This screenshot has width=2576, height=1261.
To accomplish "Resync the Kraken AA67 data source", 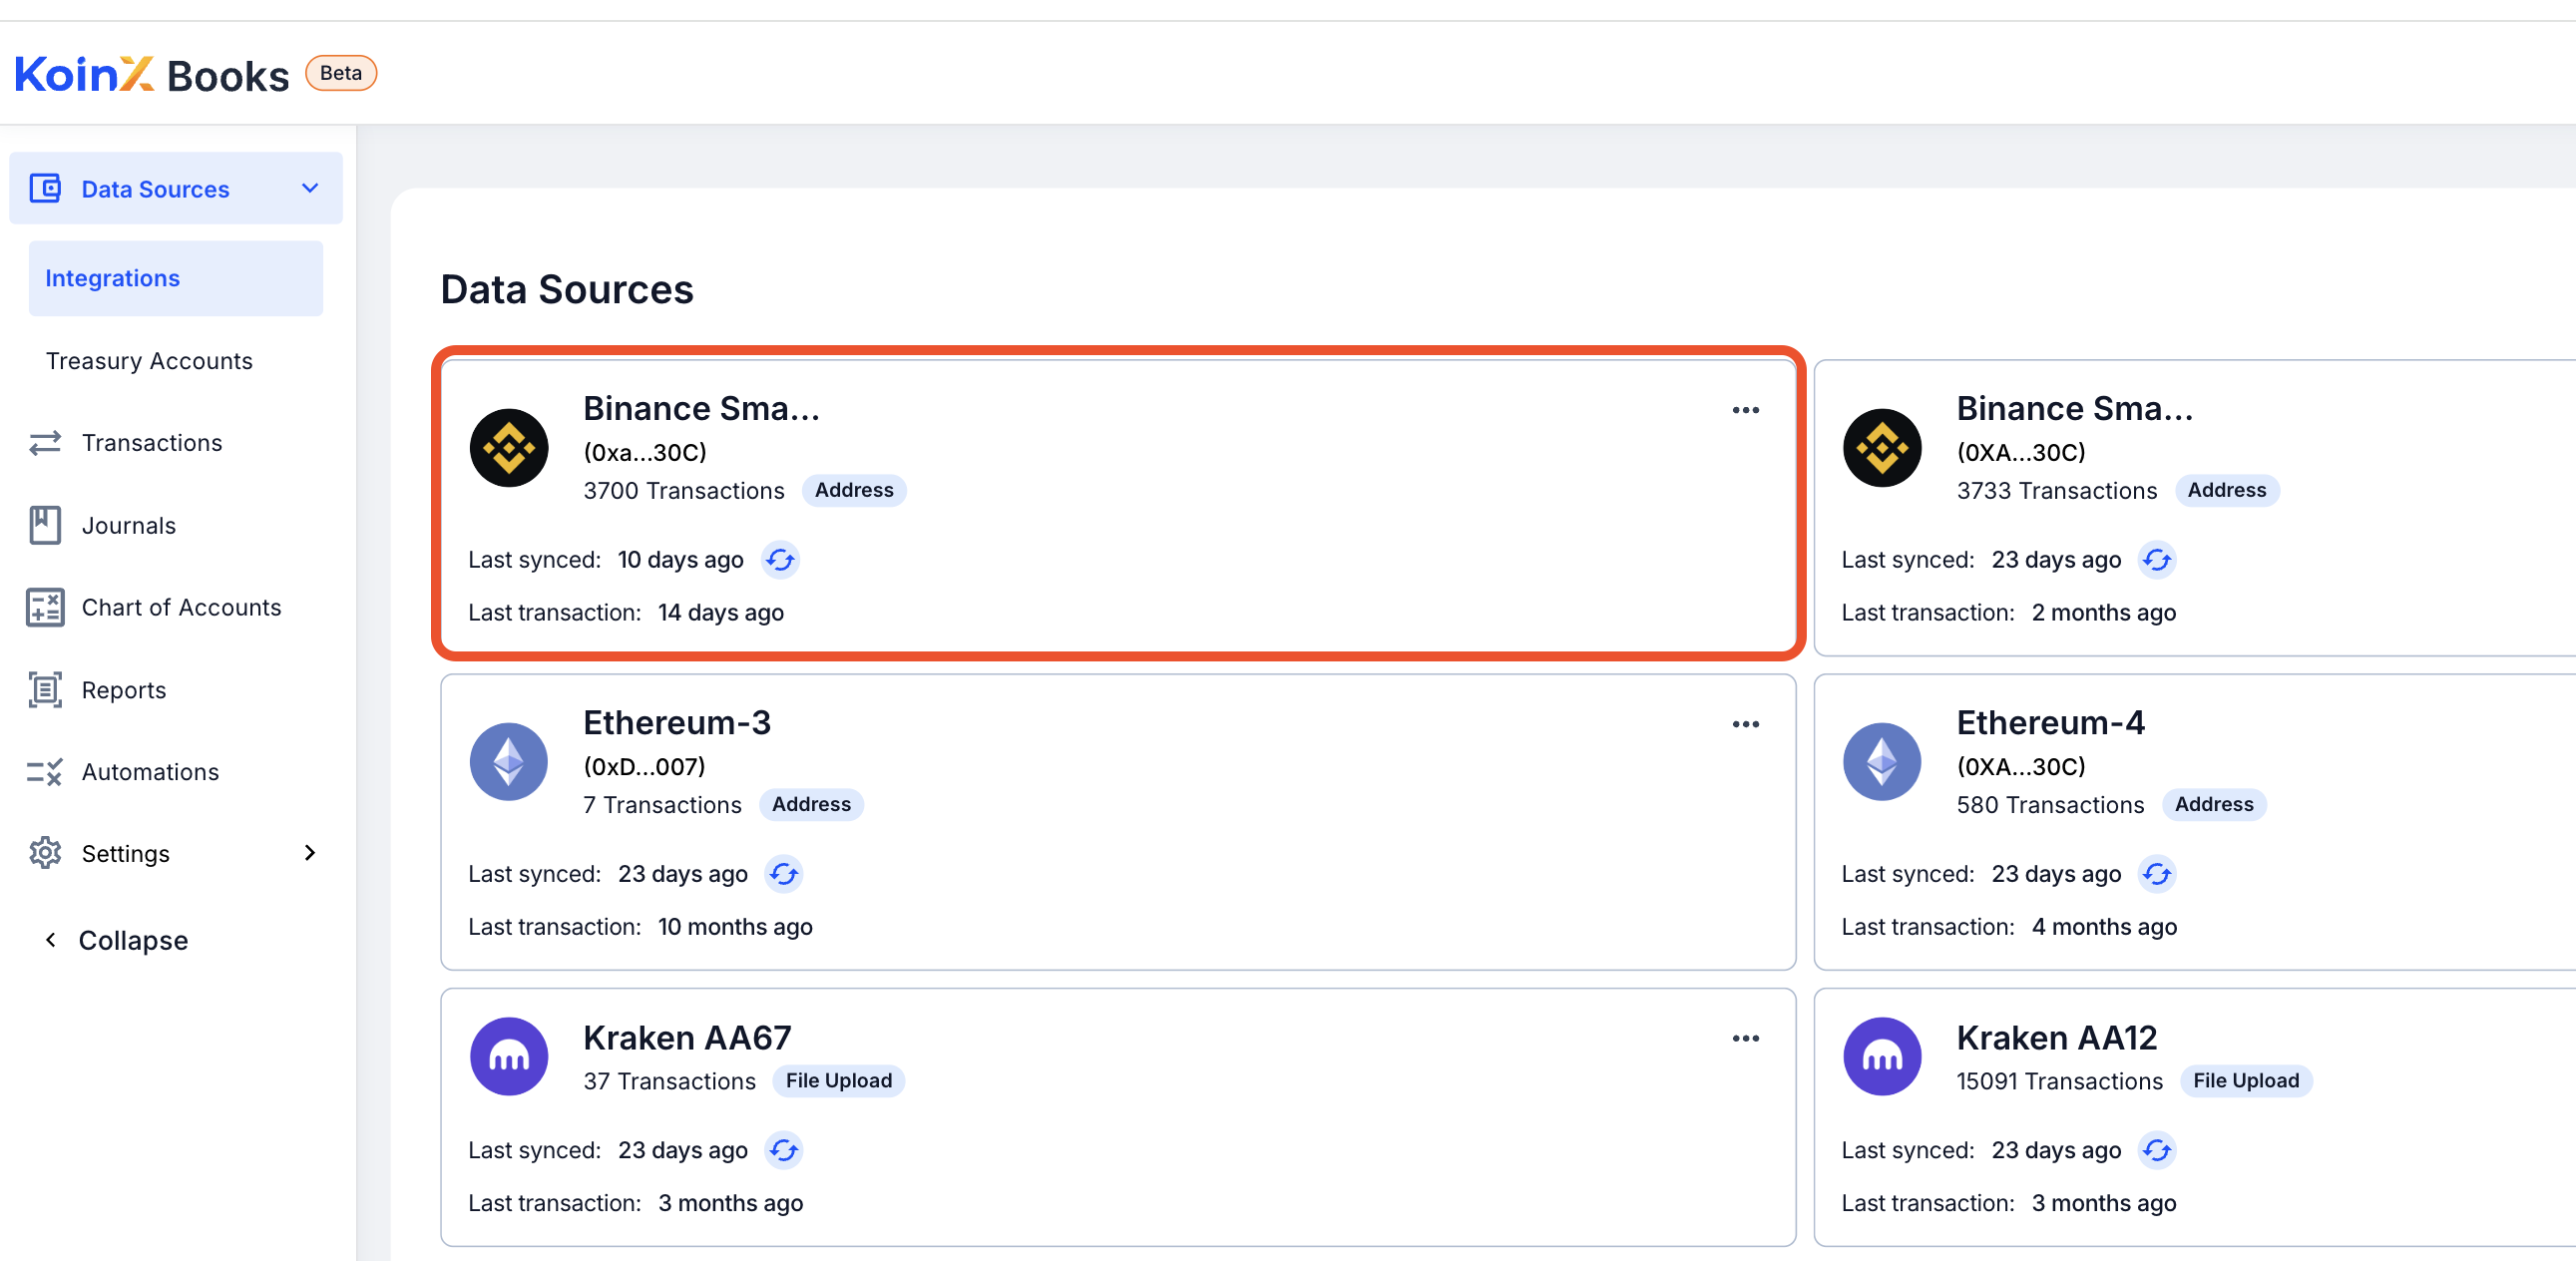I will point(784,1150).
